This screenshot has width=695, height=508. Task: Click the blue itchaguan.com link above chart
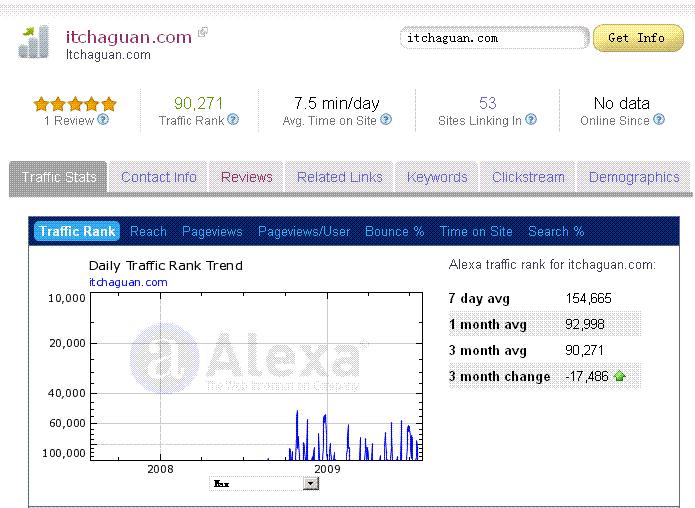click(x=128, y=282)
